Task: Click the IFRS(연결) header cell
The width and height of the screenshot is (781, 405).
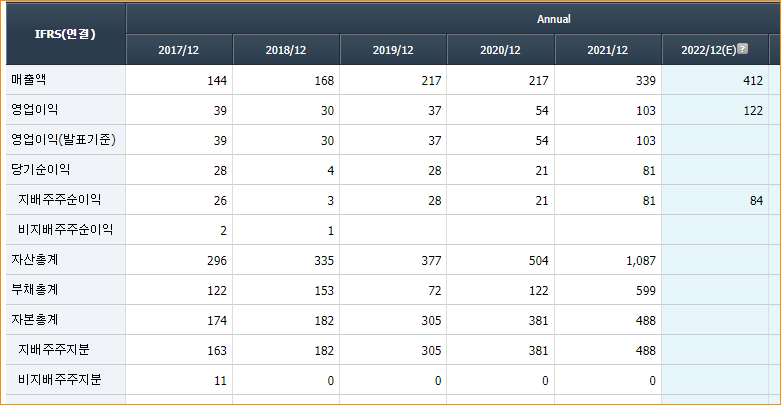Action: 65,34
